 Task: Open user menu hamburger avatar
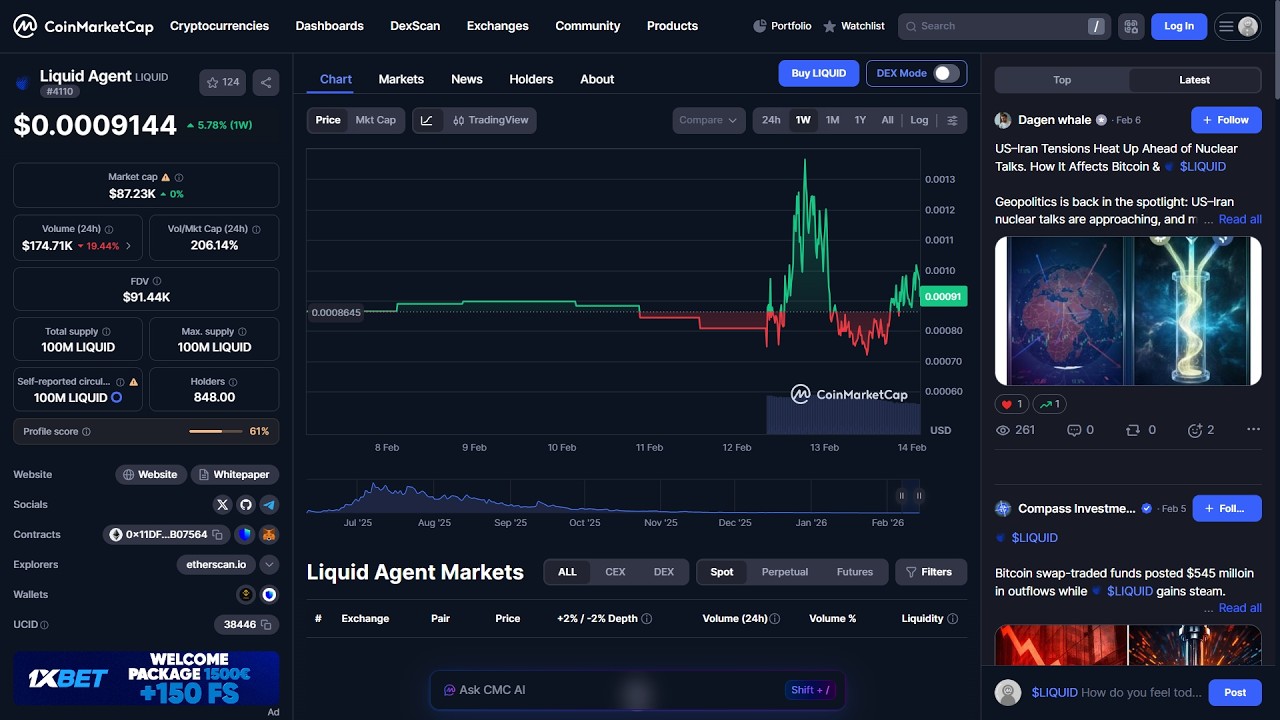click(x=1237, y=26)
